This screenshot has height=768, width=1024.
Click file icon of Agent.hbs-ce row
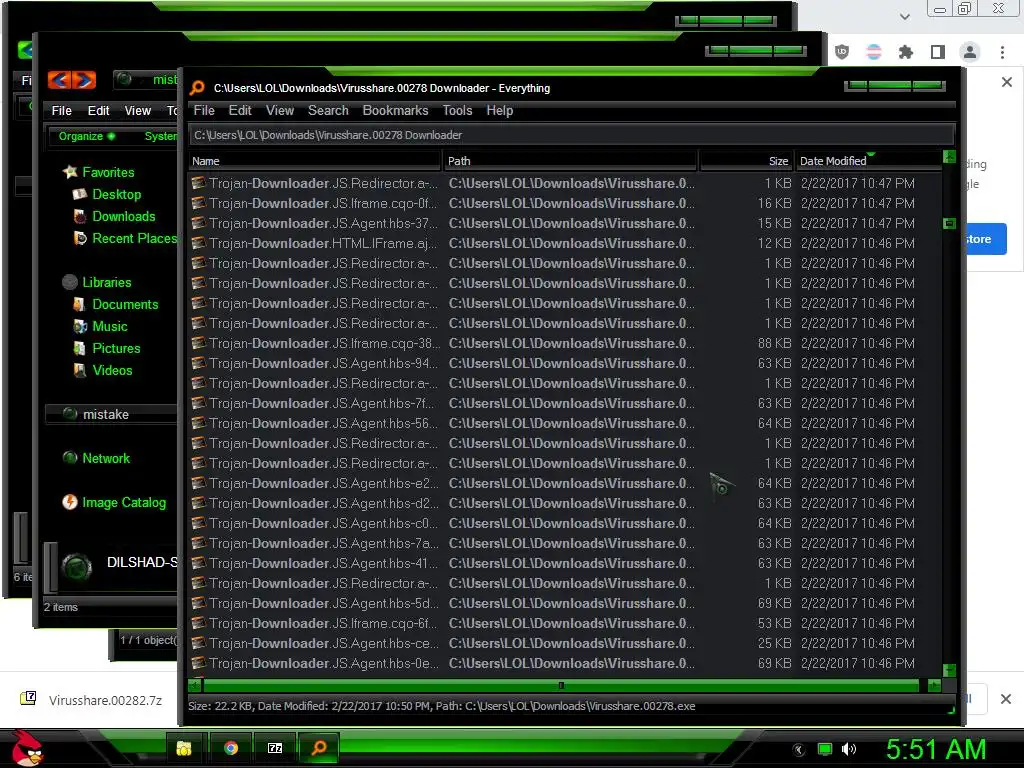point(199,643)
